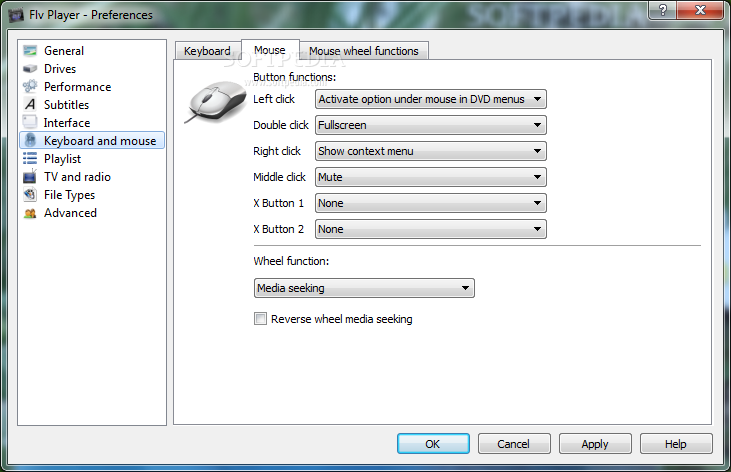
Task: Click the Apply button
Action: click(x=595, y=444)
